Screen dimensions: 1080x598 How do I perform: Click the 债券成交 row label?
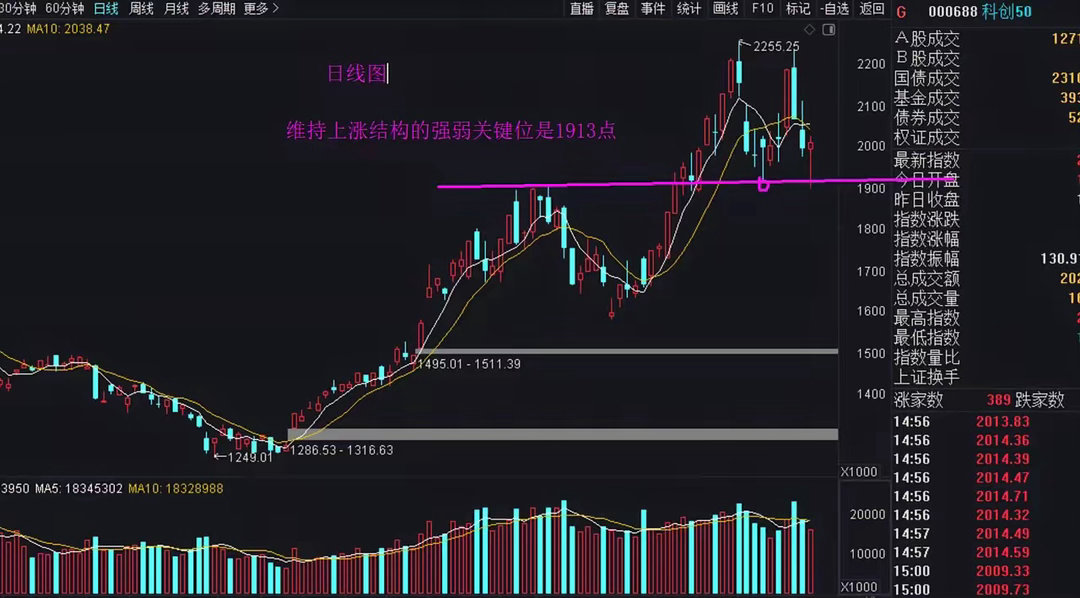coord(926,118)
